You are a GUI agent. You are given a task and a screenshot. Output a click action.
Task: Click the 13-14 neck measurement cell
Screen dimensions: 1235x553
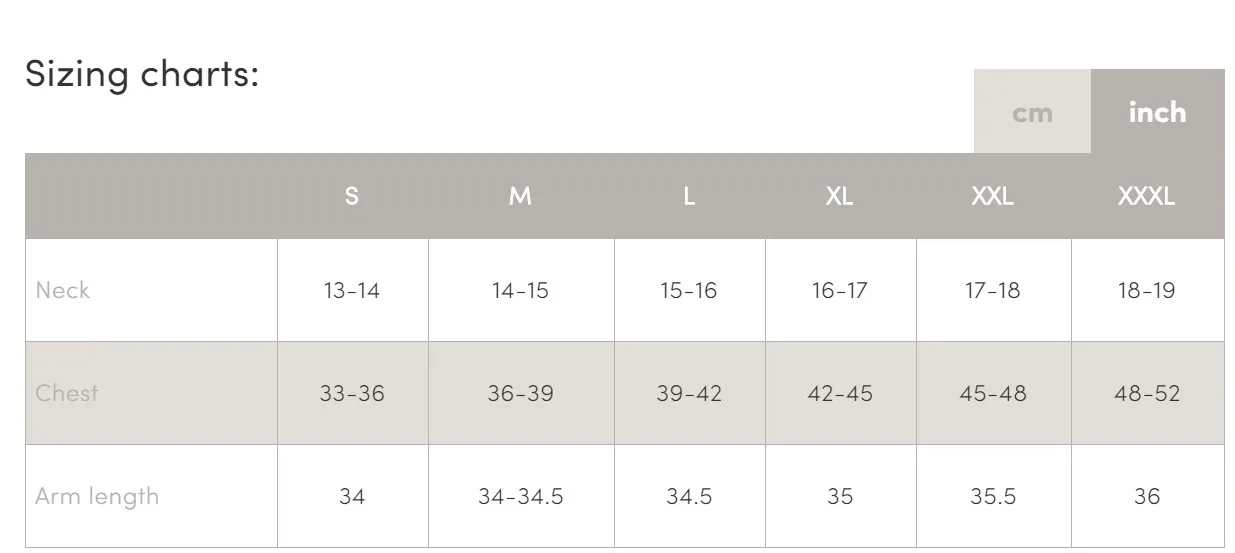coord(352,290)
